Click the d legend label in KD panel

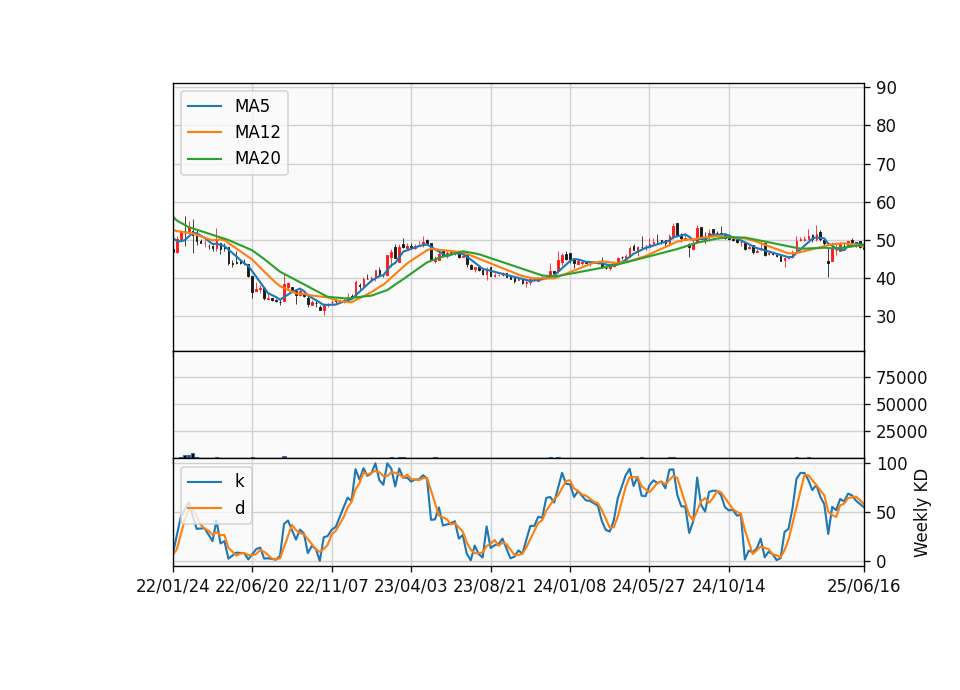(x=239, y=508)
